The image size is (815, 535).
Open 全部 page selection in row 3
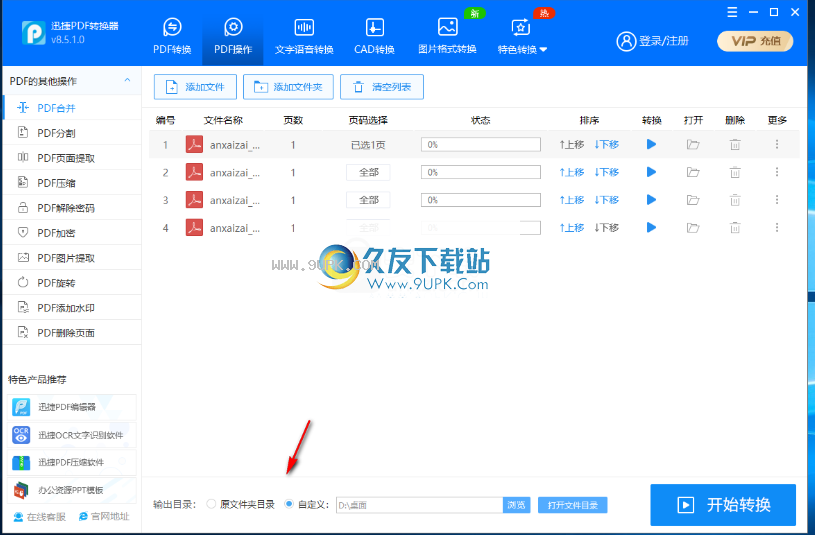click(x=368, y=200)
